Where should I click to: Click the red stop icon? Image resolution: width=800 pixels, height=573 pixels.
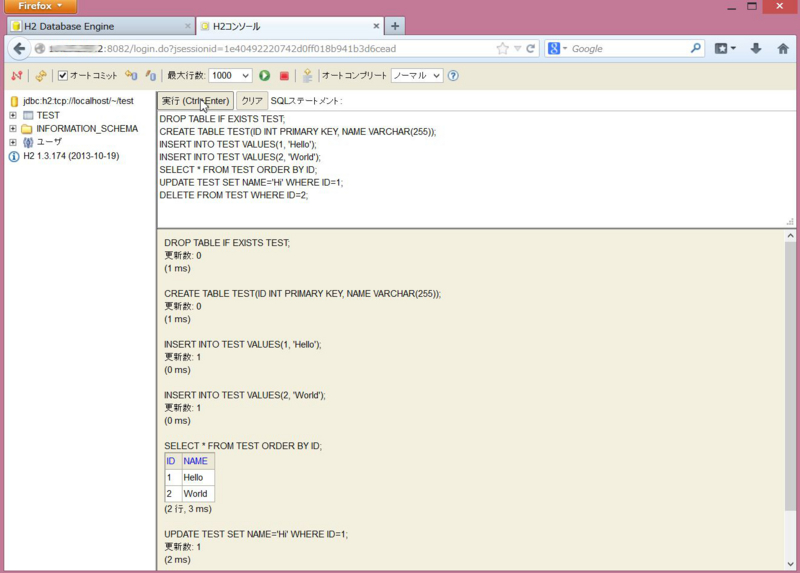[x=284, y=76]
